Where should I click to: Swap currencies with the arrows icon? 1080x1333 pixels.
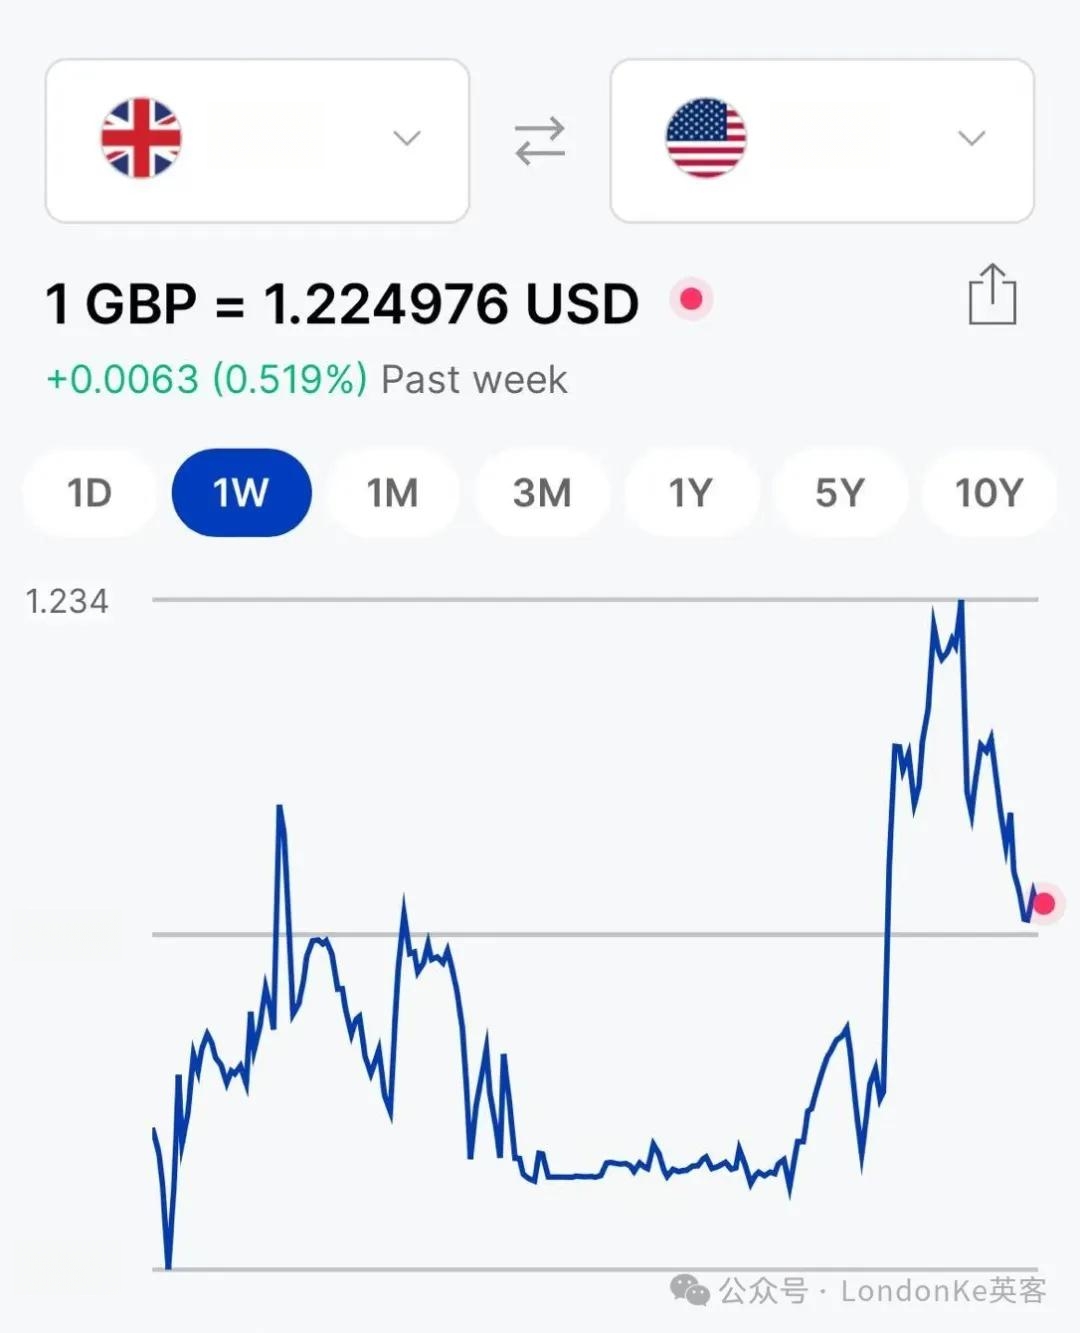(x=540, y=141)
